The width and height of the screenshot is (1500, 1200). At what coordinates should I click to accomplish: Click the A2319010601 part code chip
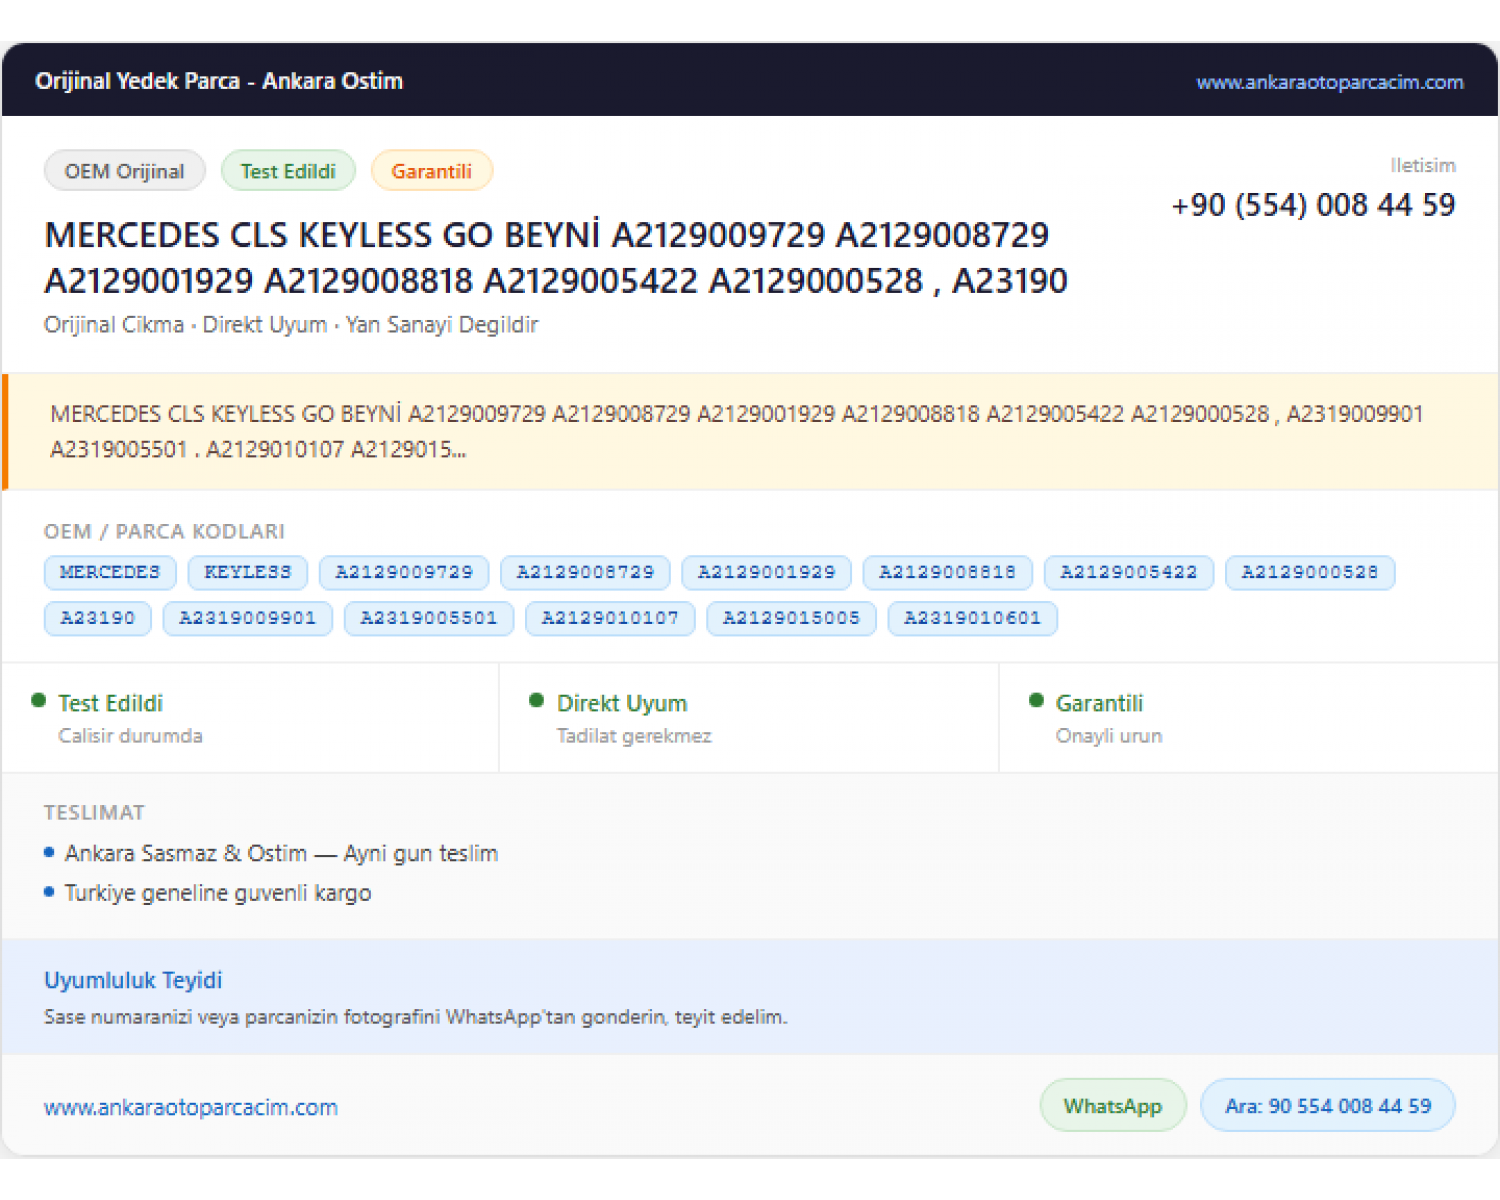click(973, 618)
